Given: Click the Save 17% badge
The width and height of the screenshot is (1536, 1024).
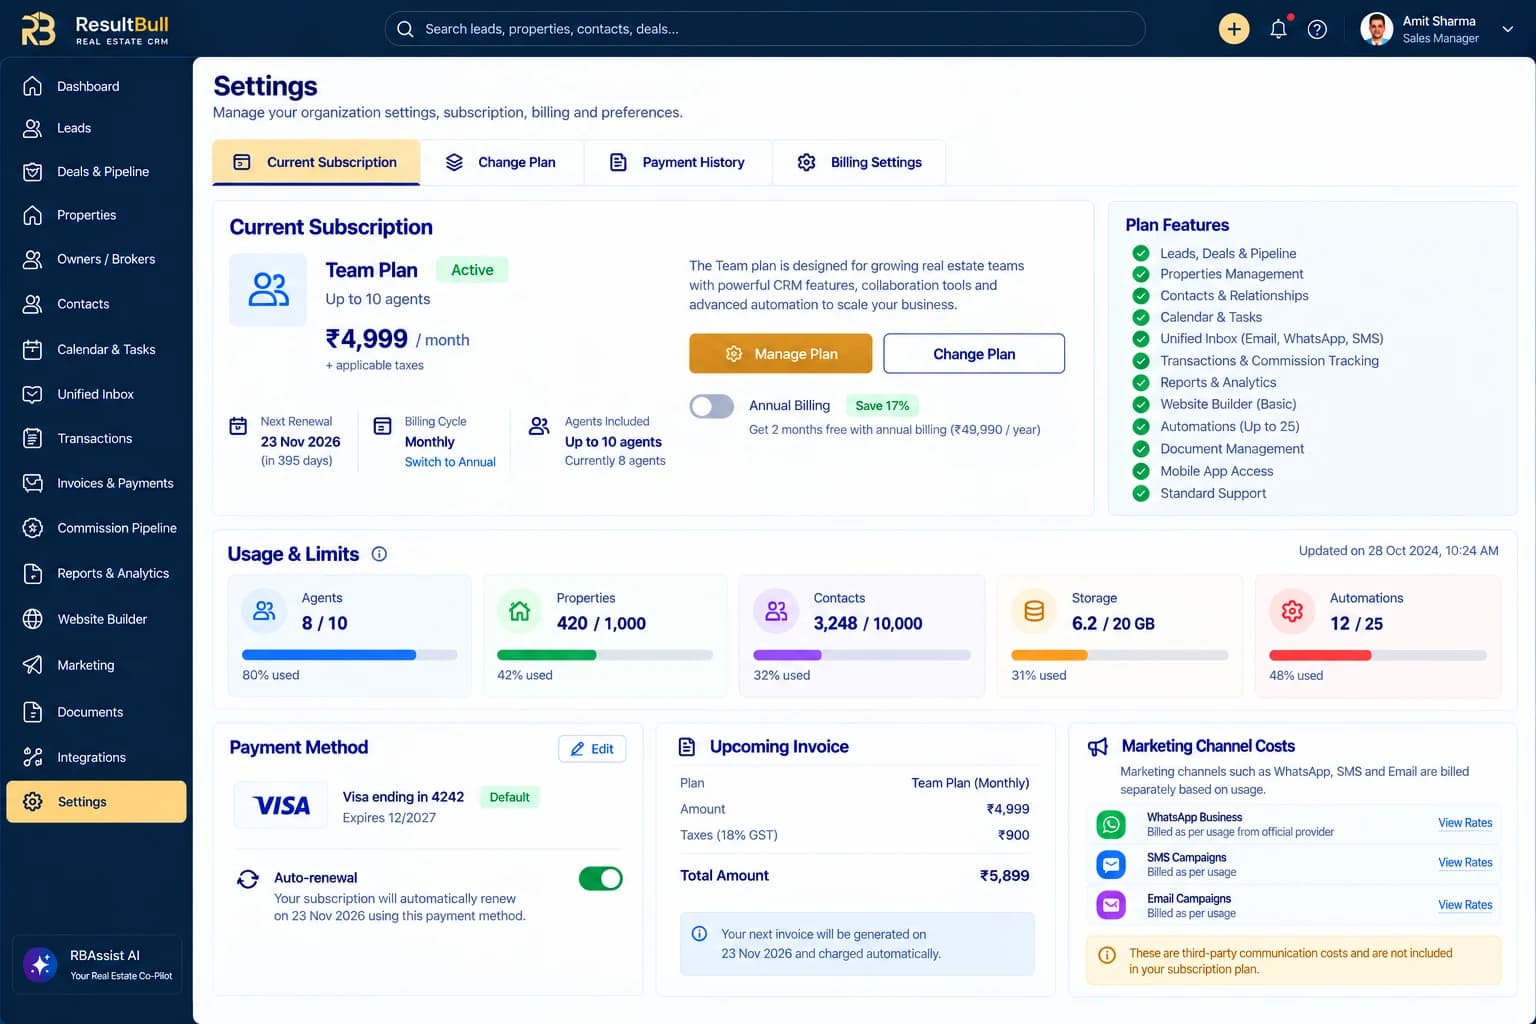Looking at the screenshot, I should pyautogui.click(x=882, y=406).
